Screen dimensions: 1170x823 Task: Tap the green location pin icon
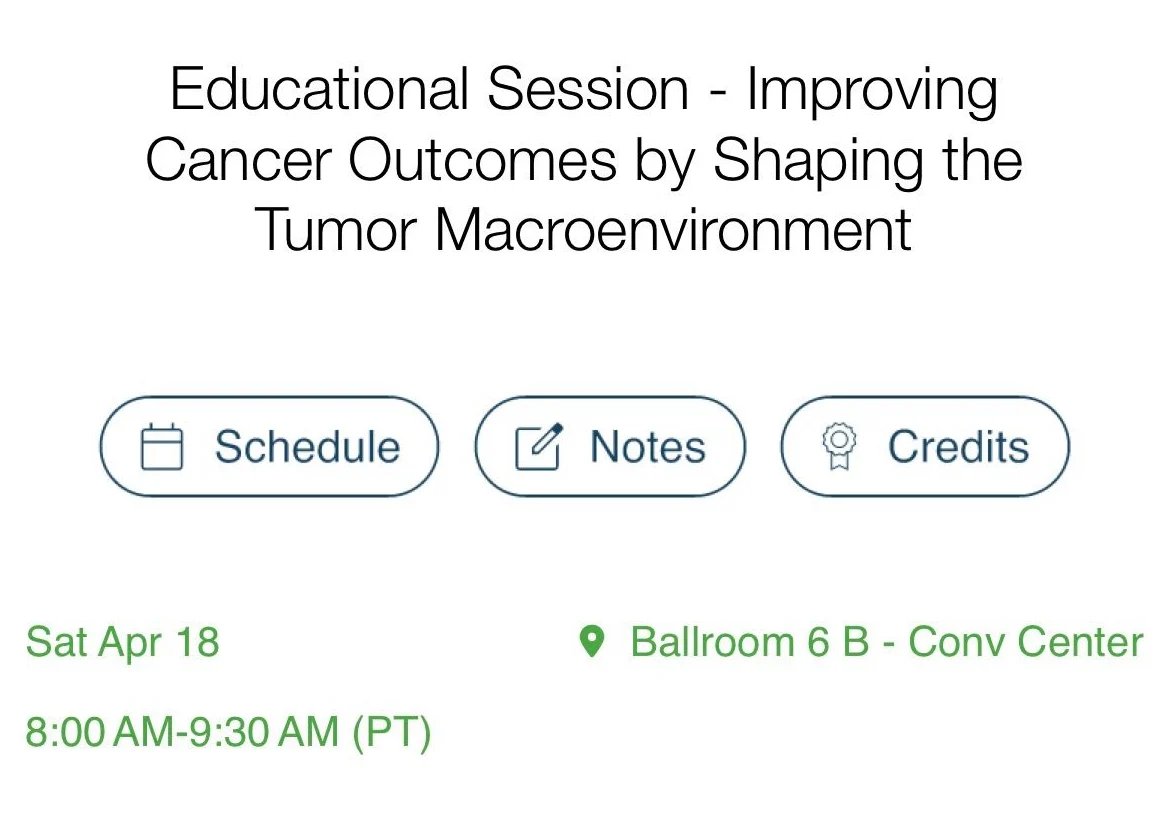[593, 641]
